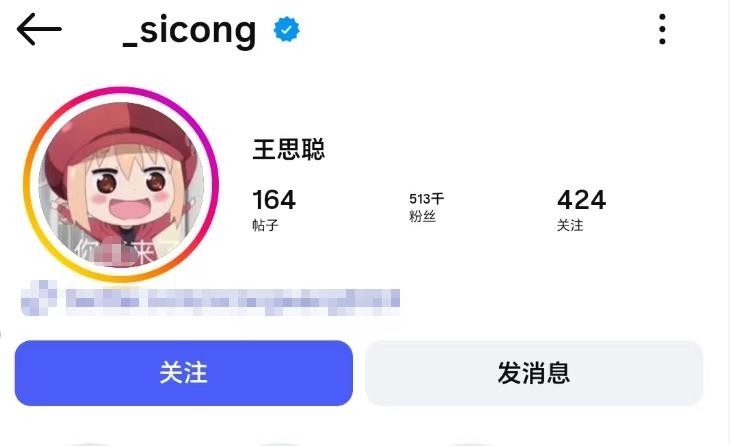
Task: Follow the user with blue 关注 button
Action: point(183,373)
